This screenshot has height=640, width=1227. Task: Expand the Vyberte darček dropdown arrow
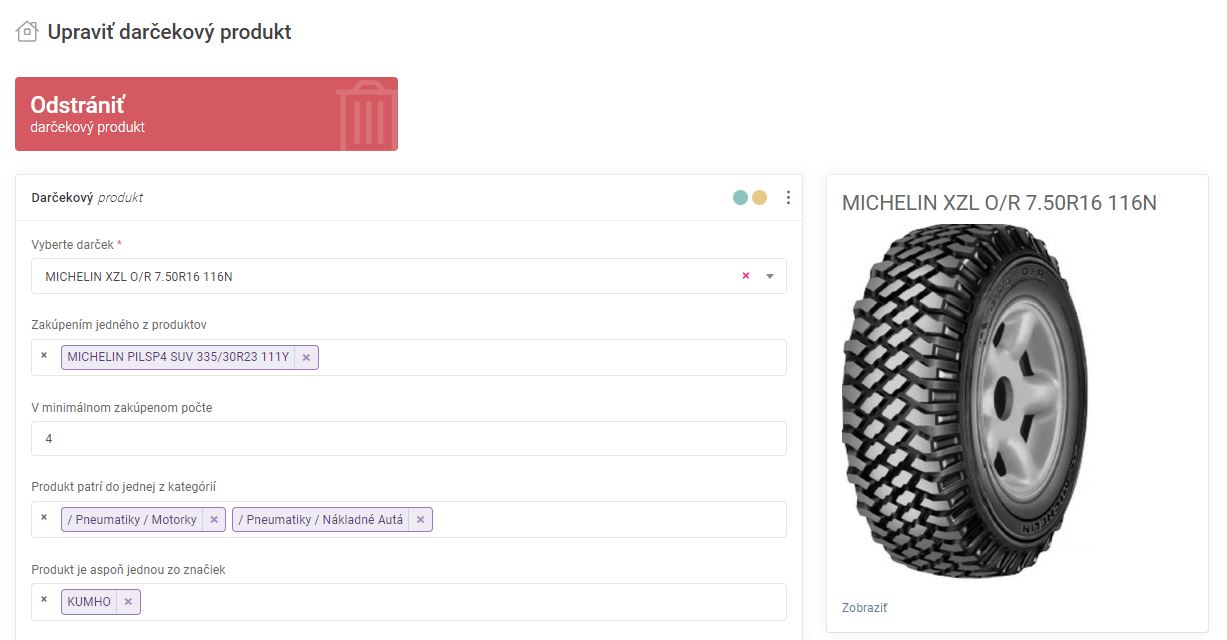(x=770, y=277)
